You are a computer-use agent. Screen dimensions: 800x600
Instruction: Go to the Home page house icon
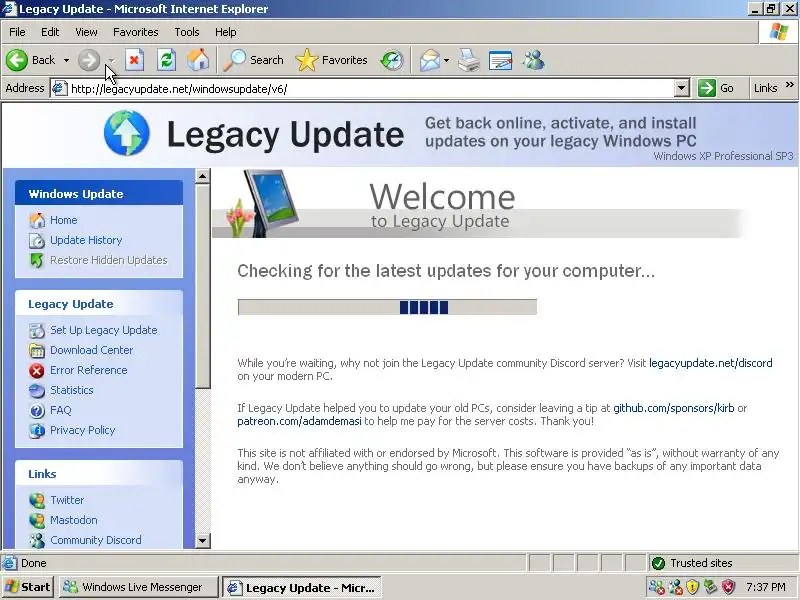(x=198, y=60)
